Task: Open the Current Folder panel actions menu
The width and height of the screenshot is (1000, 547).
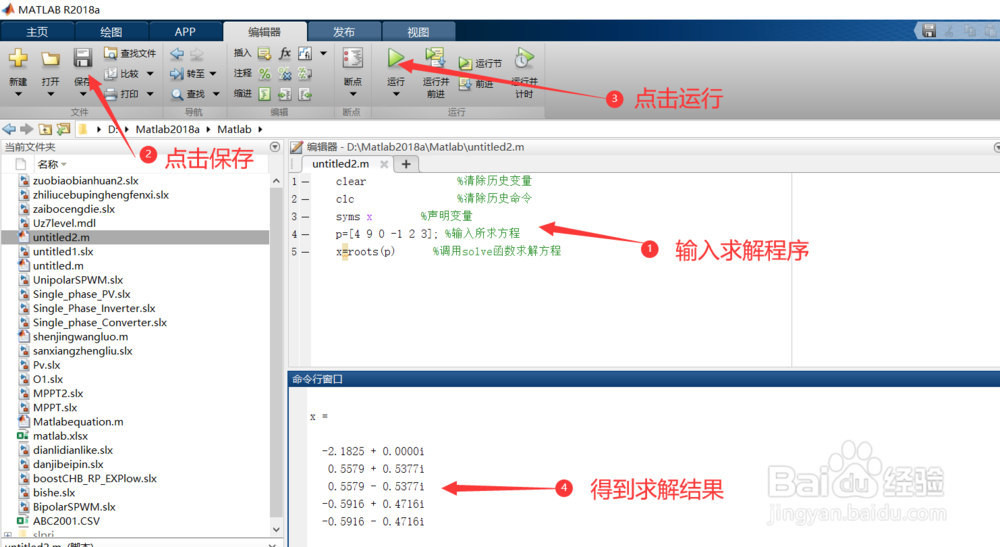Action: point(275,147)
